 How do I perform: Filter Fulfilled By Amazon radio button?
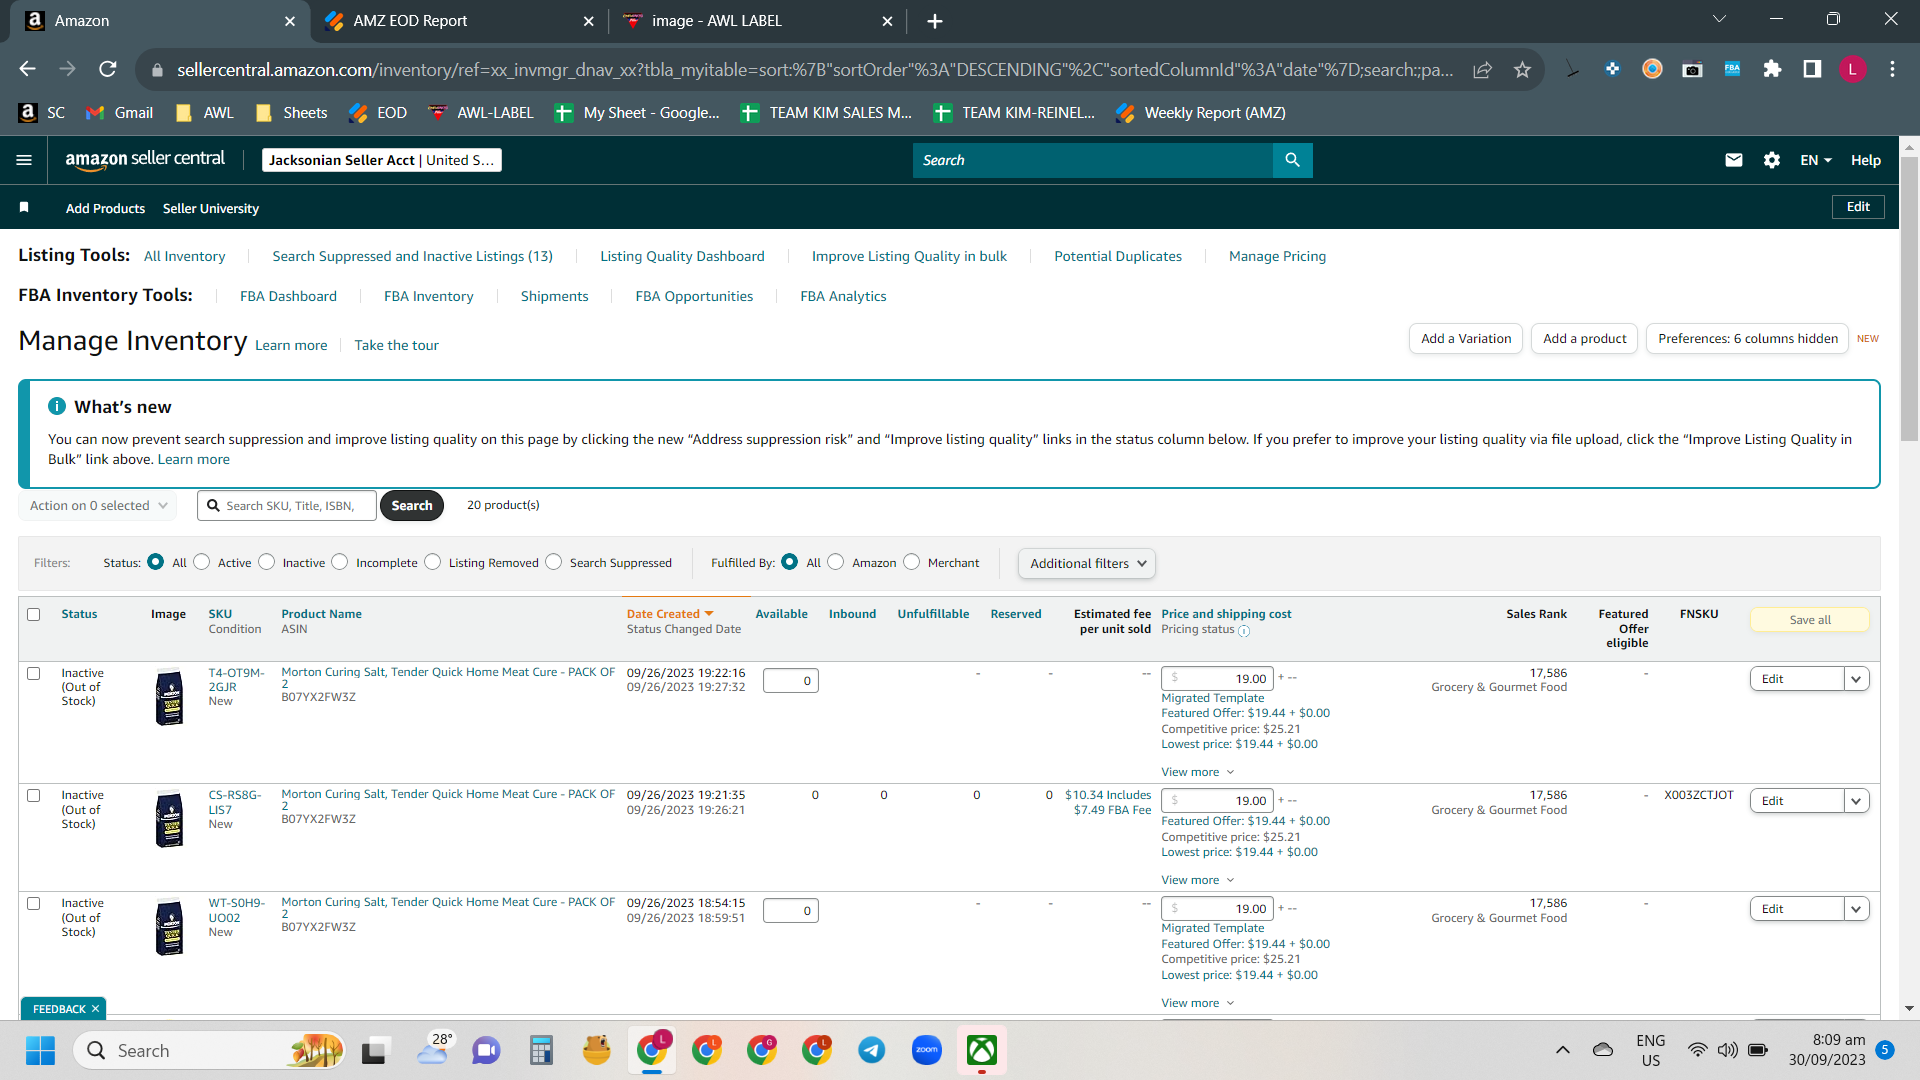tap(836, 562)
